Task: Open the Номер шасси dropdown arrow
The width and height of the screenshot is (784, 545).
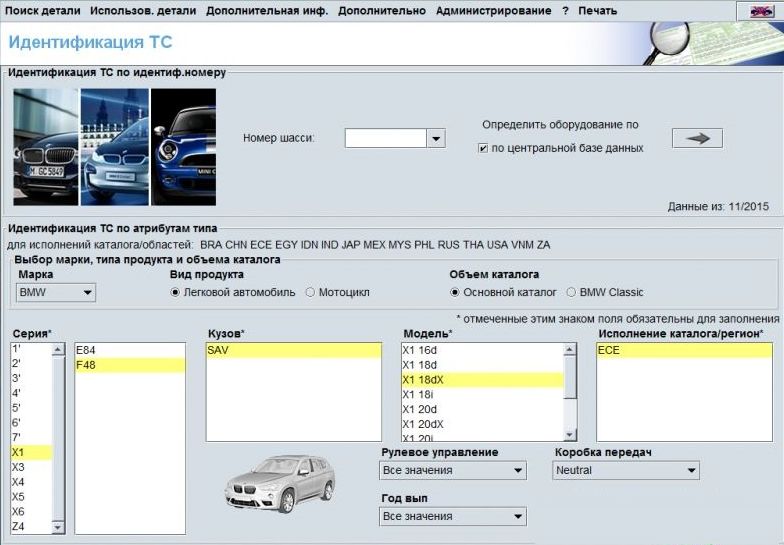Action: tap(436, 138)
